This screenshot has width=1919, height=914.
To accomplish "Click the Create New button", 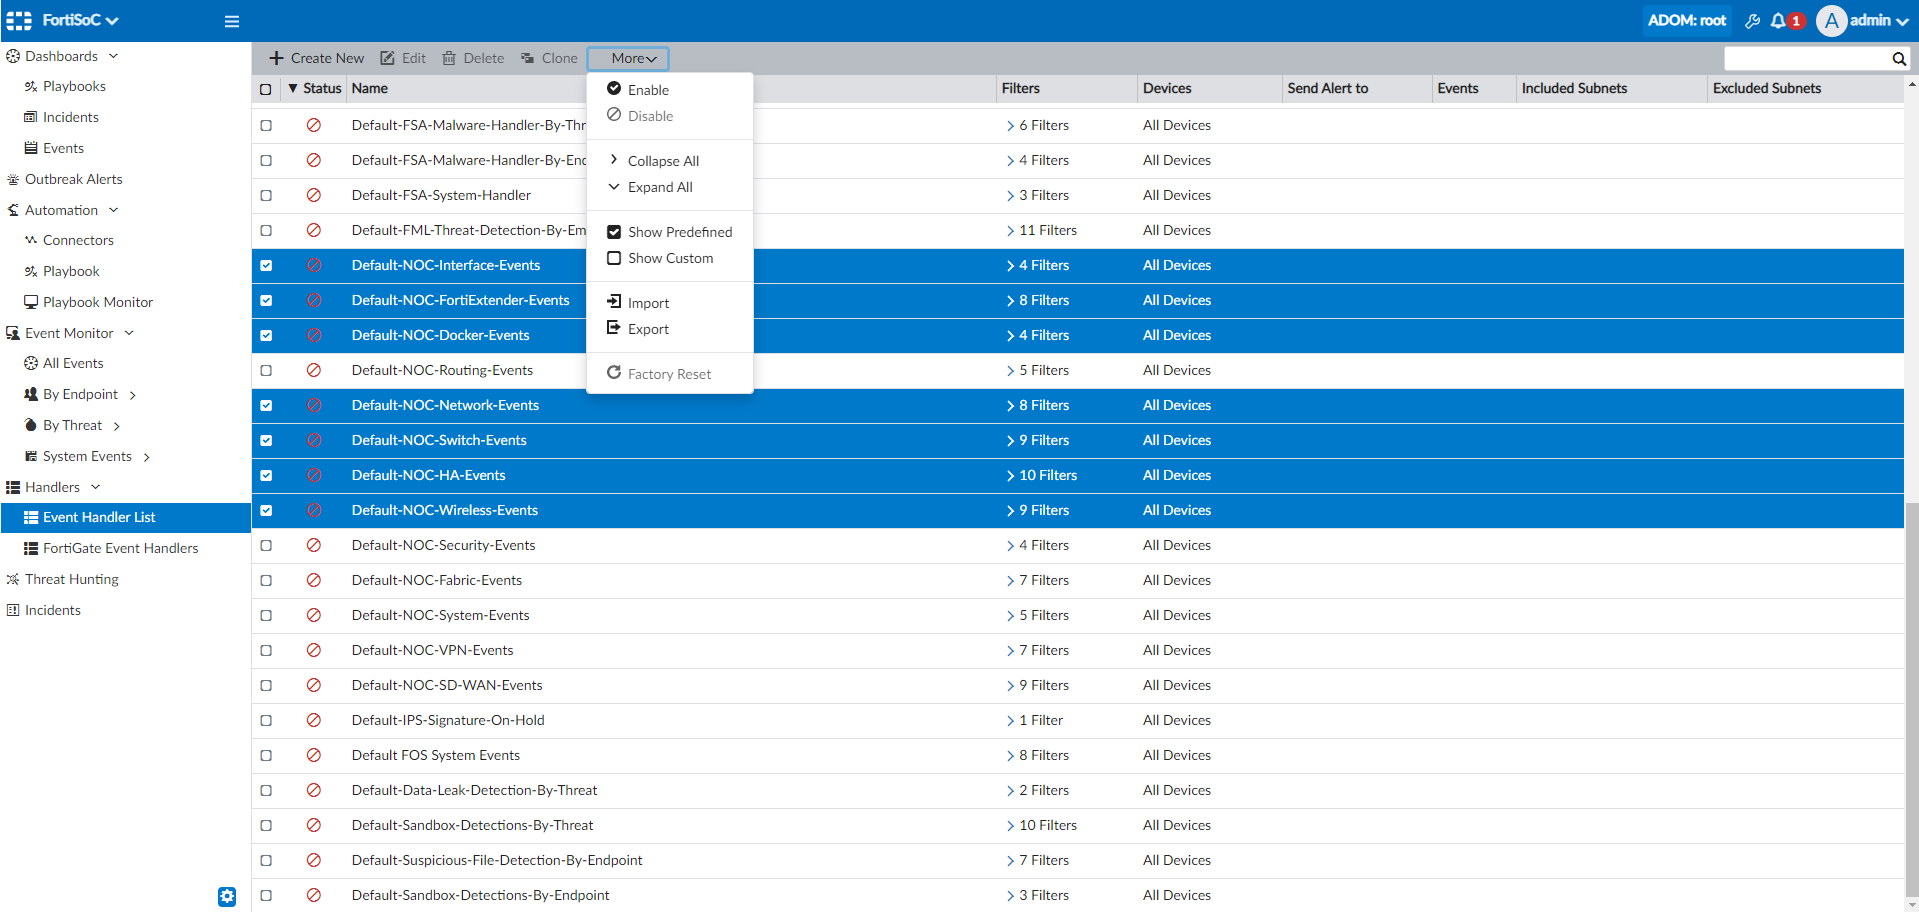I will [x=316, y=58].
